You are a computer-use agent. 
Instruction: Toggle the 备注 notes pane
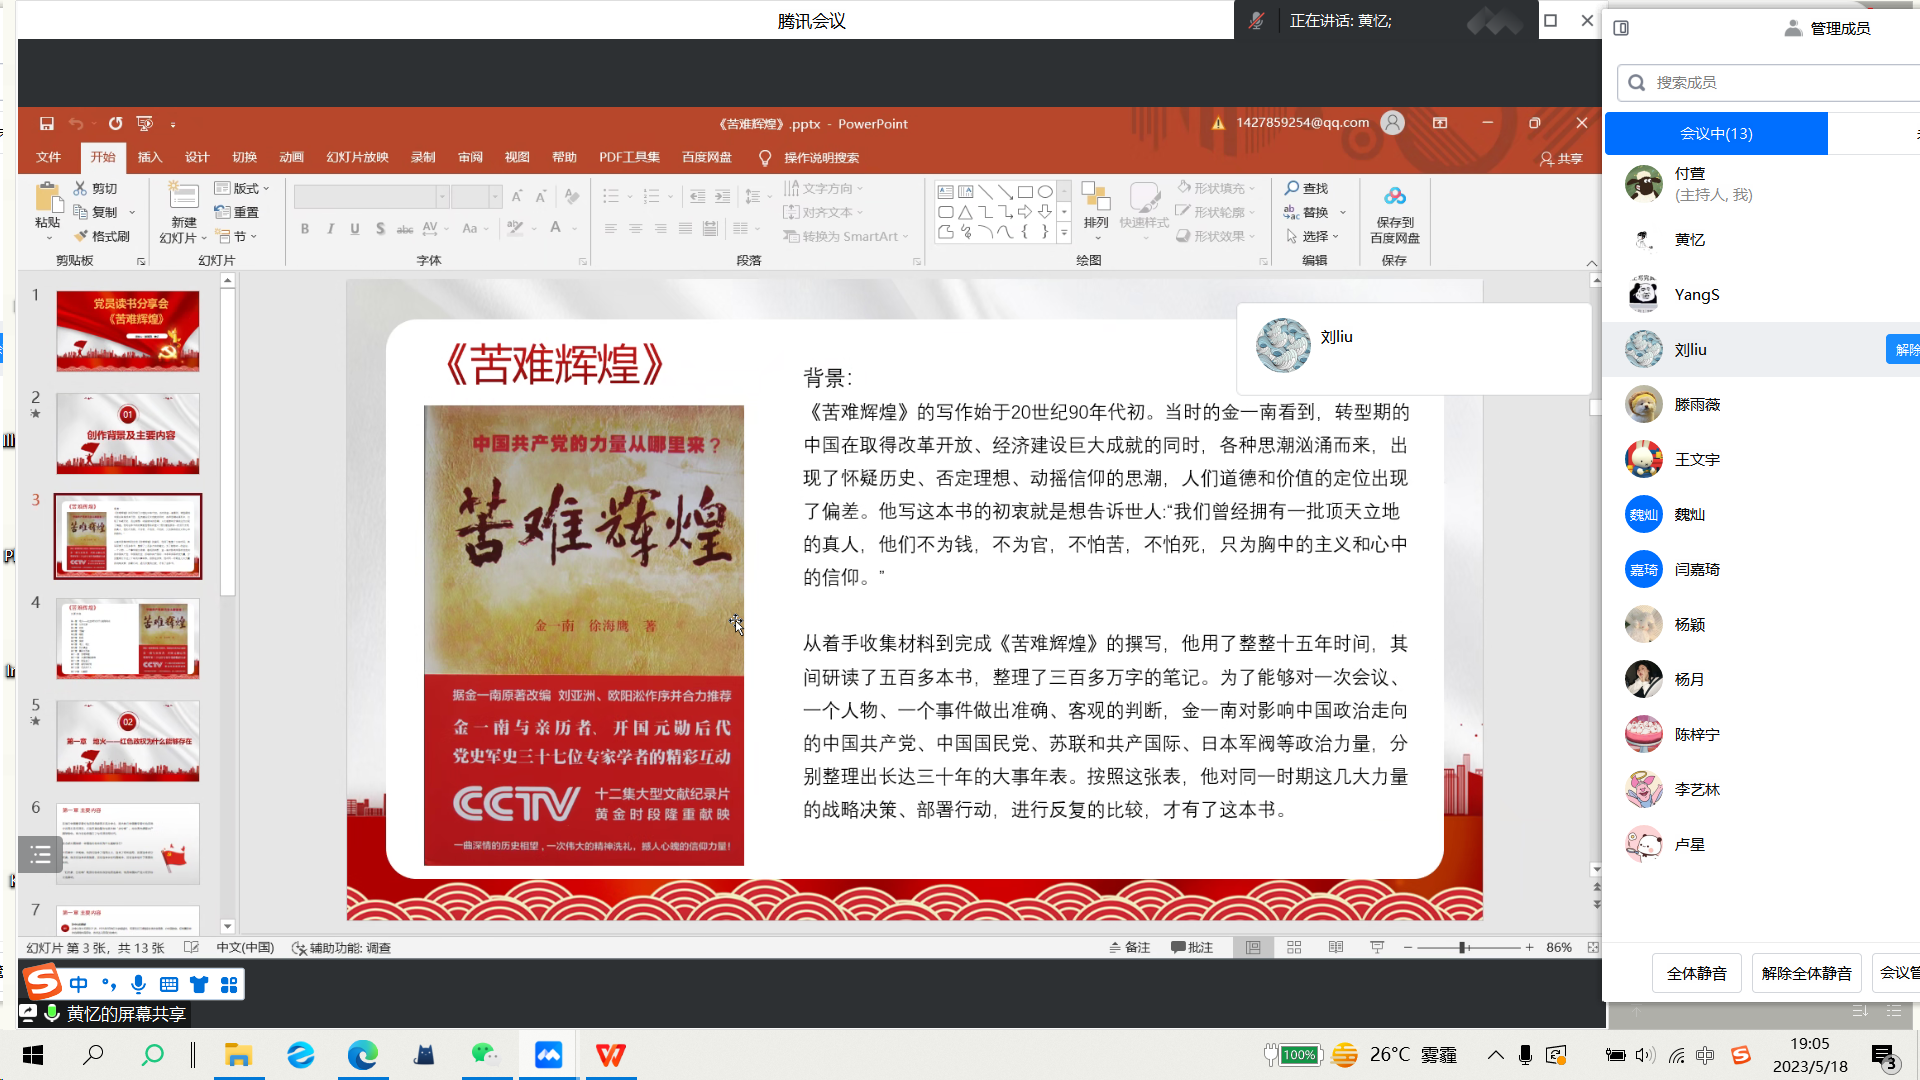coord(1130,947)
